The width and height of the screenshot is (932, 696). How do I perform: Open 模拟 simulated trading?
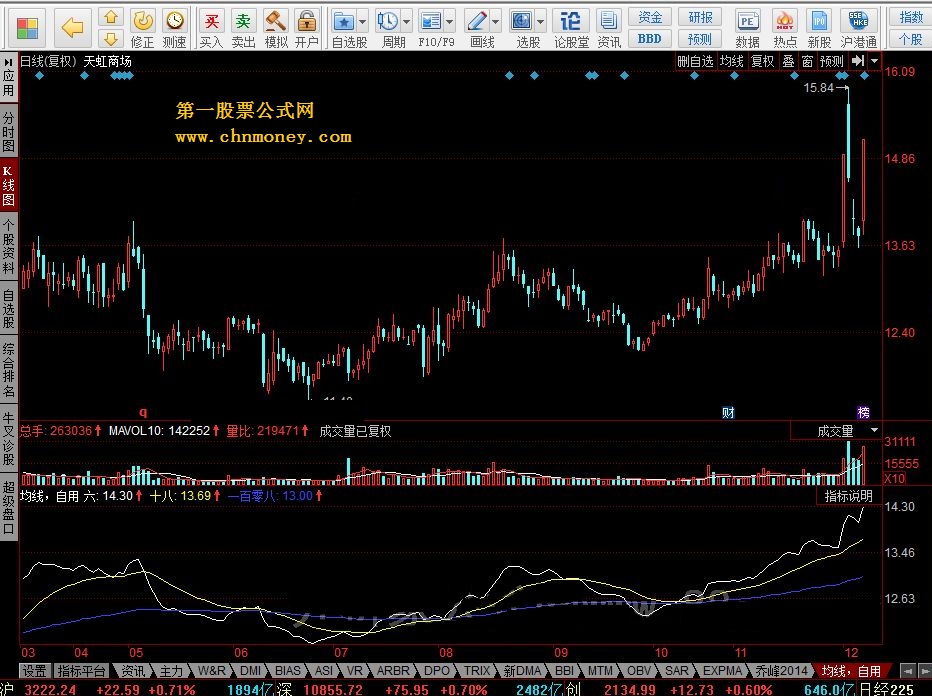point(276,29)
